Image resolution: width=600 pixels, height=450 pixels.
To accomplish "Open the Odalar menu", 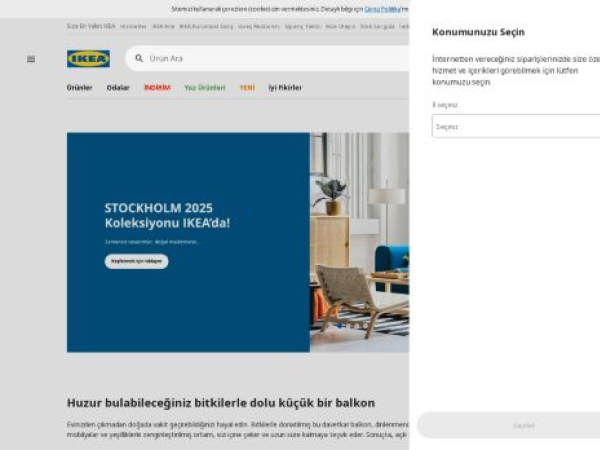I will click(x=118, y=88).
